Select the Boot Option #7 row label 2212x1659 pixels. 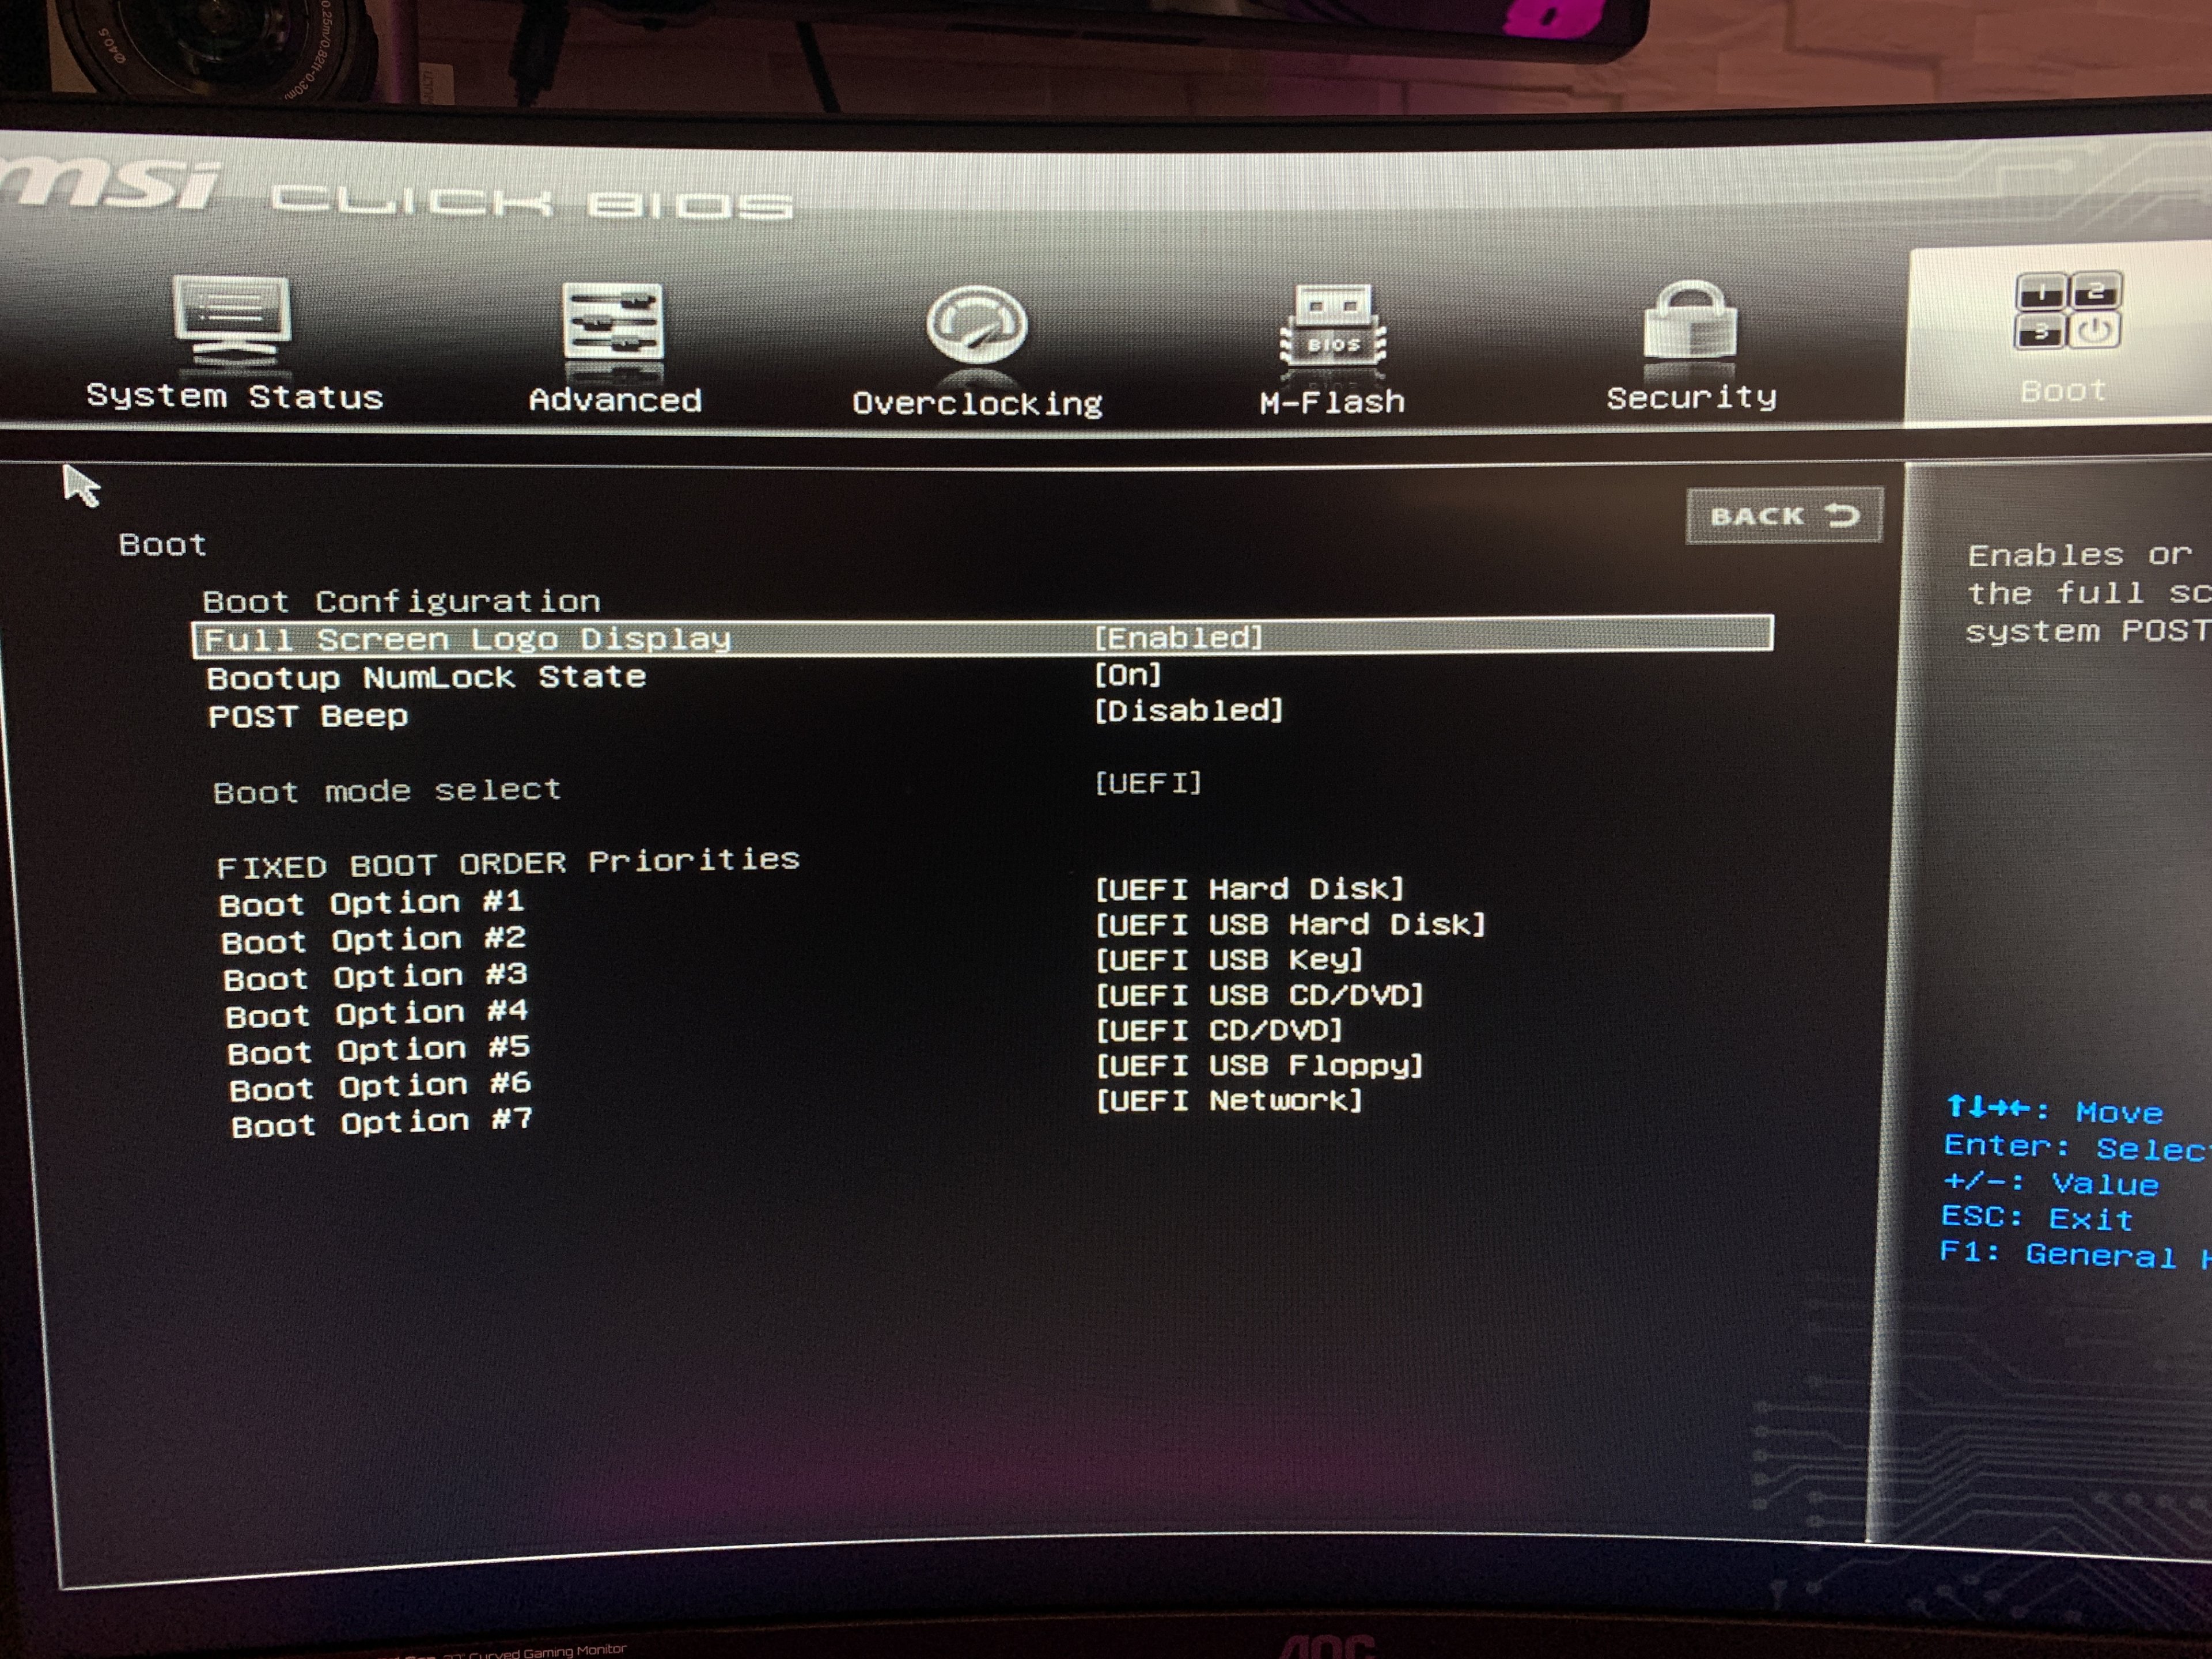(x=381, y=1123)
